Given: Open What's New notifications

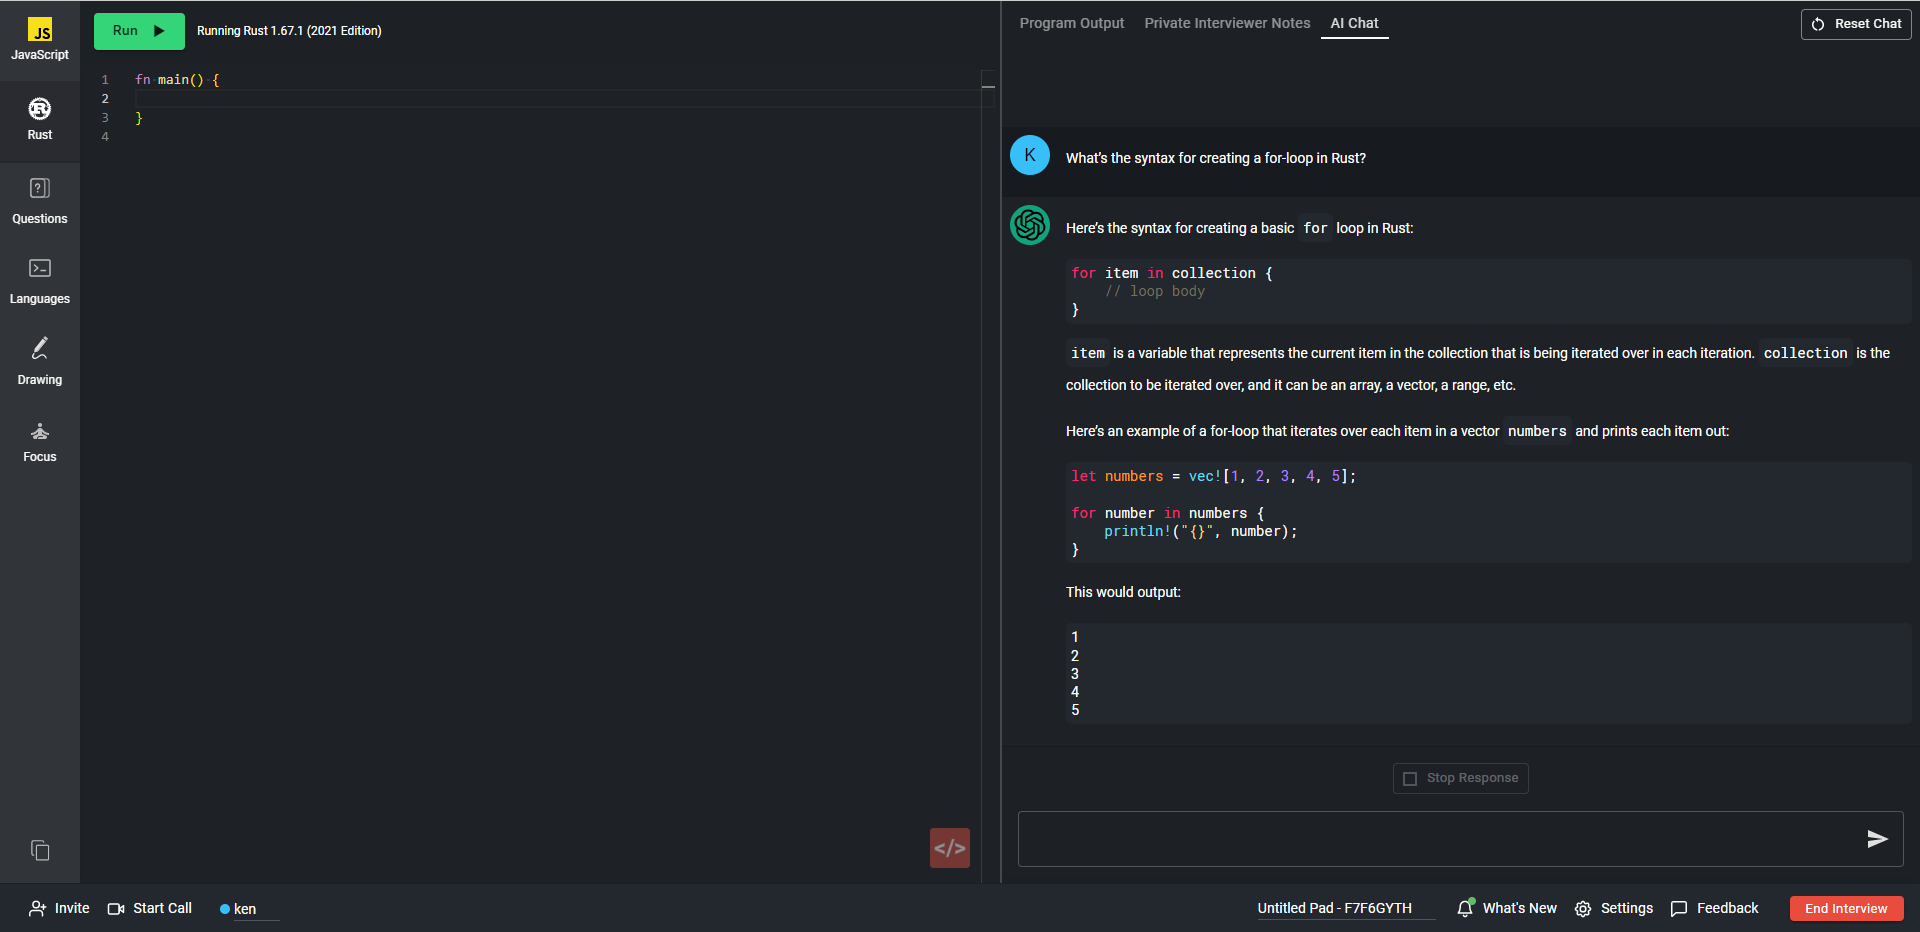Looking at the screenshot, I should point(1507,908).
